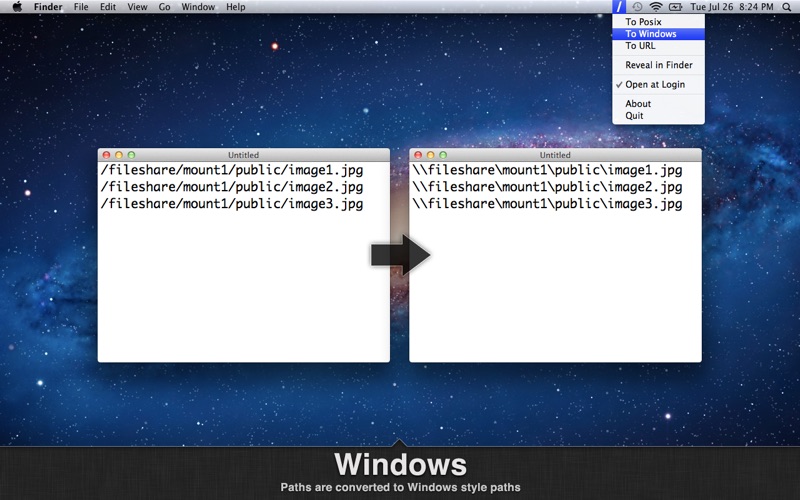Open the About menu entry
The height and width of the screenshot is (500, 800).
(x=638, y=104)
